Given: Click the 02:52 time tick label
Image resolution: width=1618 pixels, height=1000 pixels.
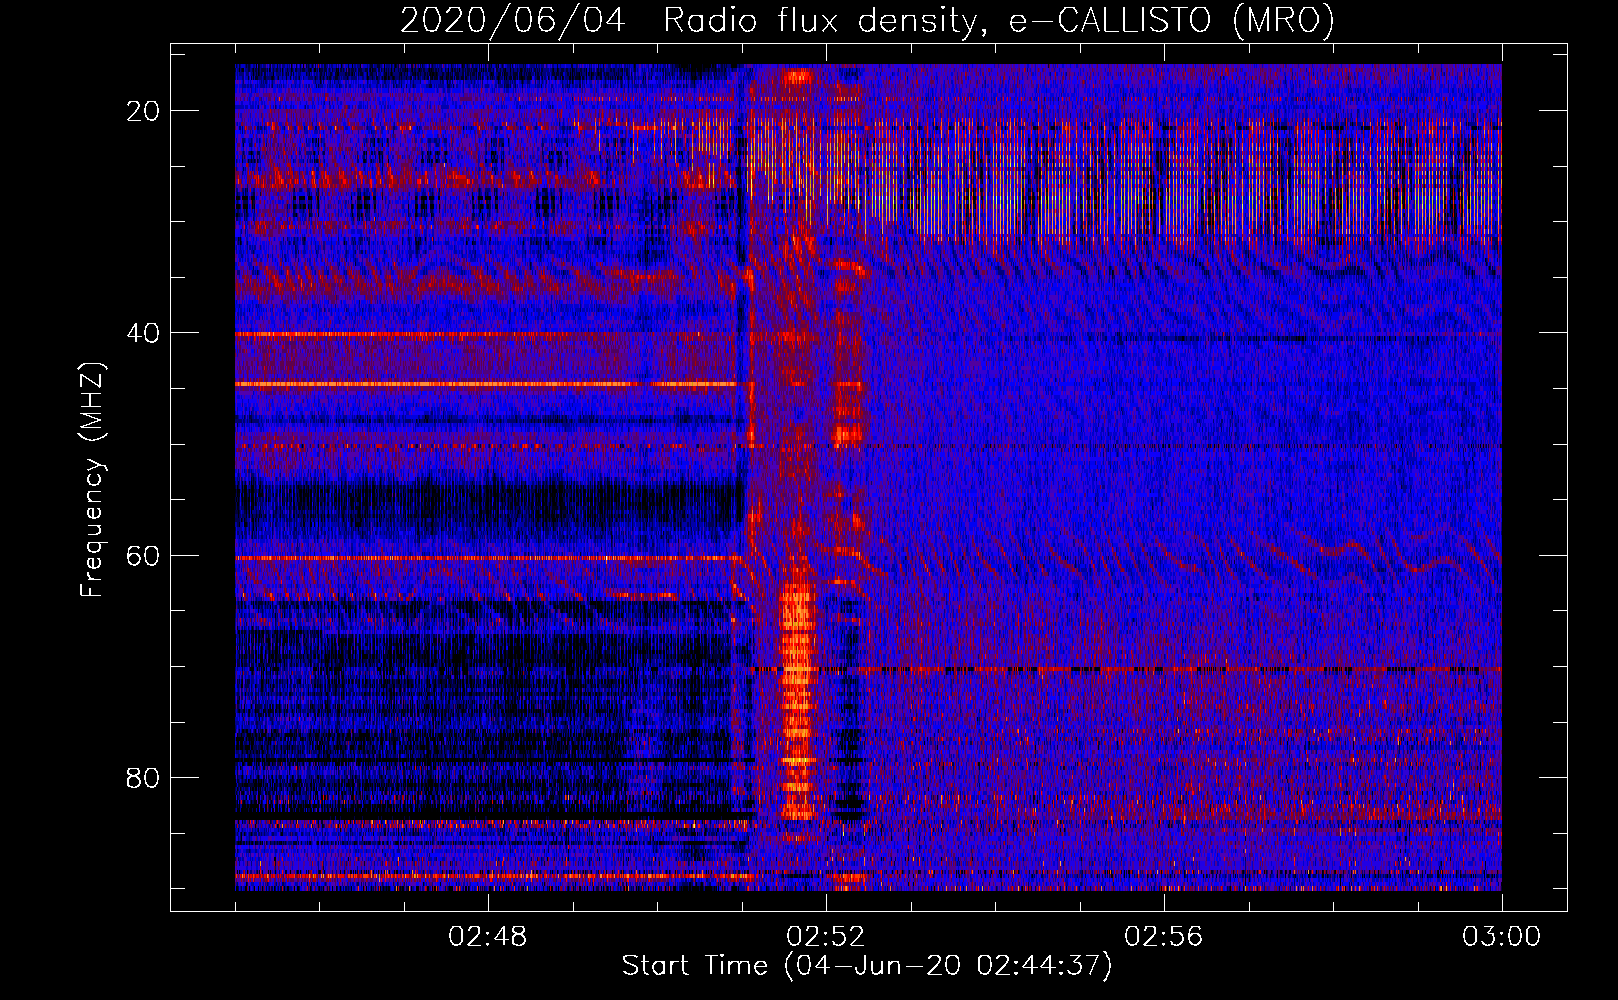Looking at the screenshot, I should [x=826, y=937].
